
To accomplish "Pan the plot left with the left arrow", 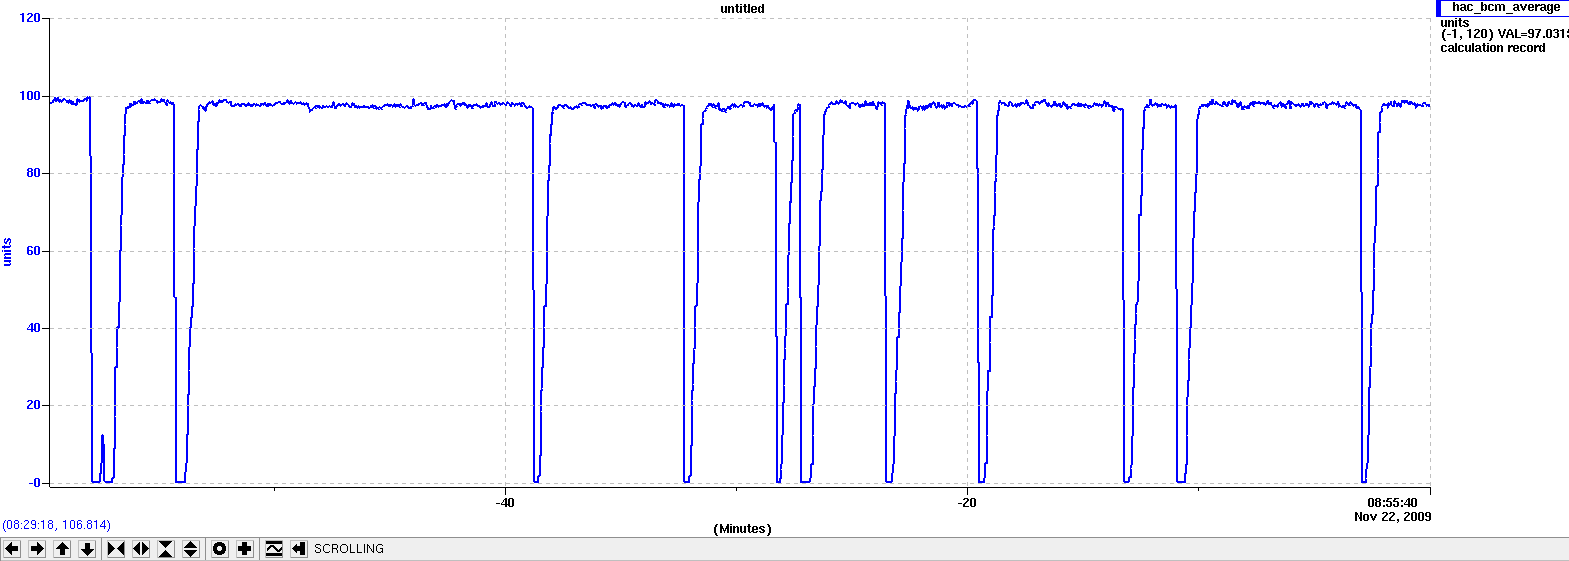I will 12,549.
